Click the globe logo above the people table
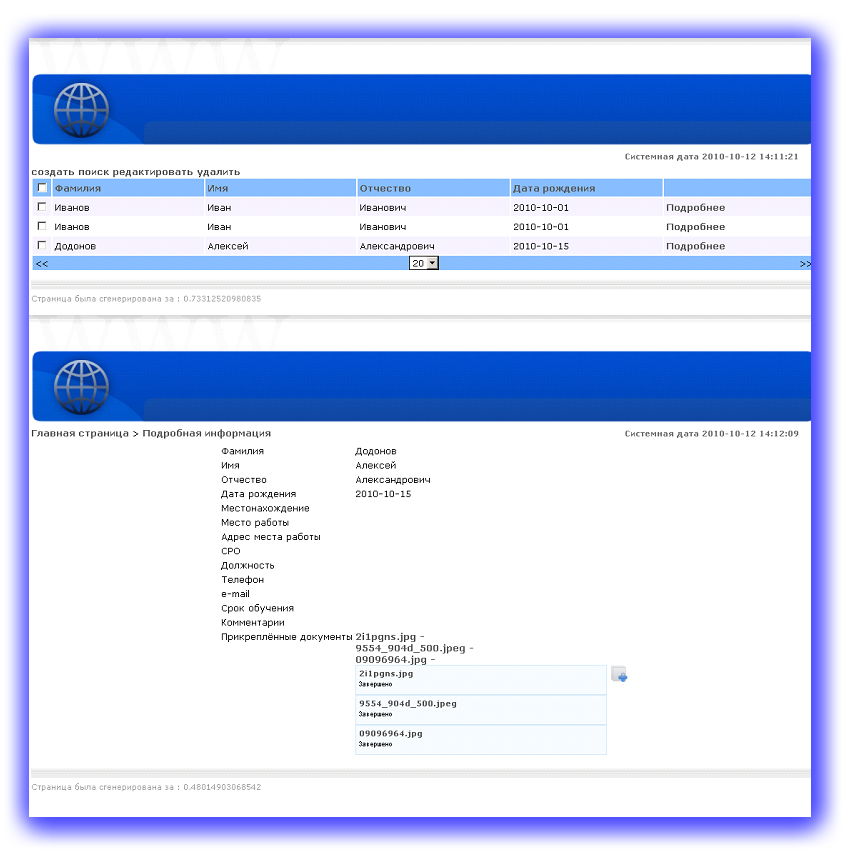861x854 pixels. click(x=81, y=110)
